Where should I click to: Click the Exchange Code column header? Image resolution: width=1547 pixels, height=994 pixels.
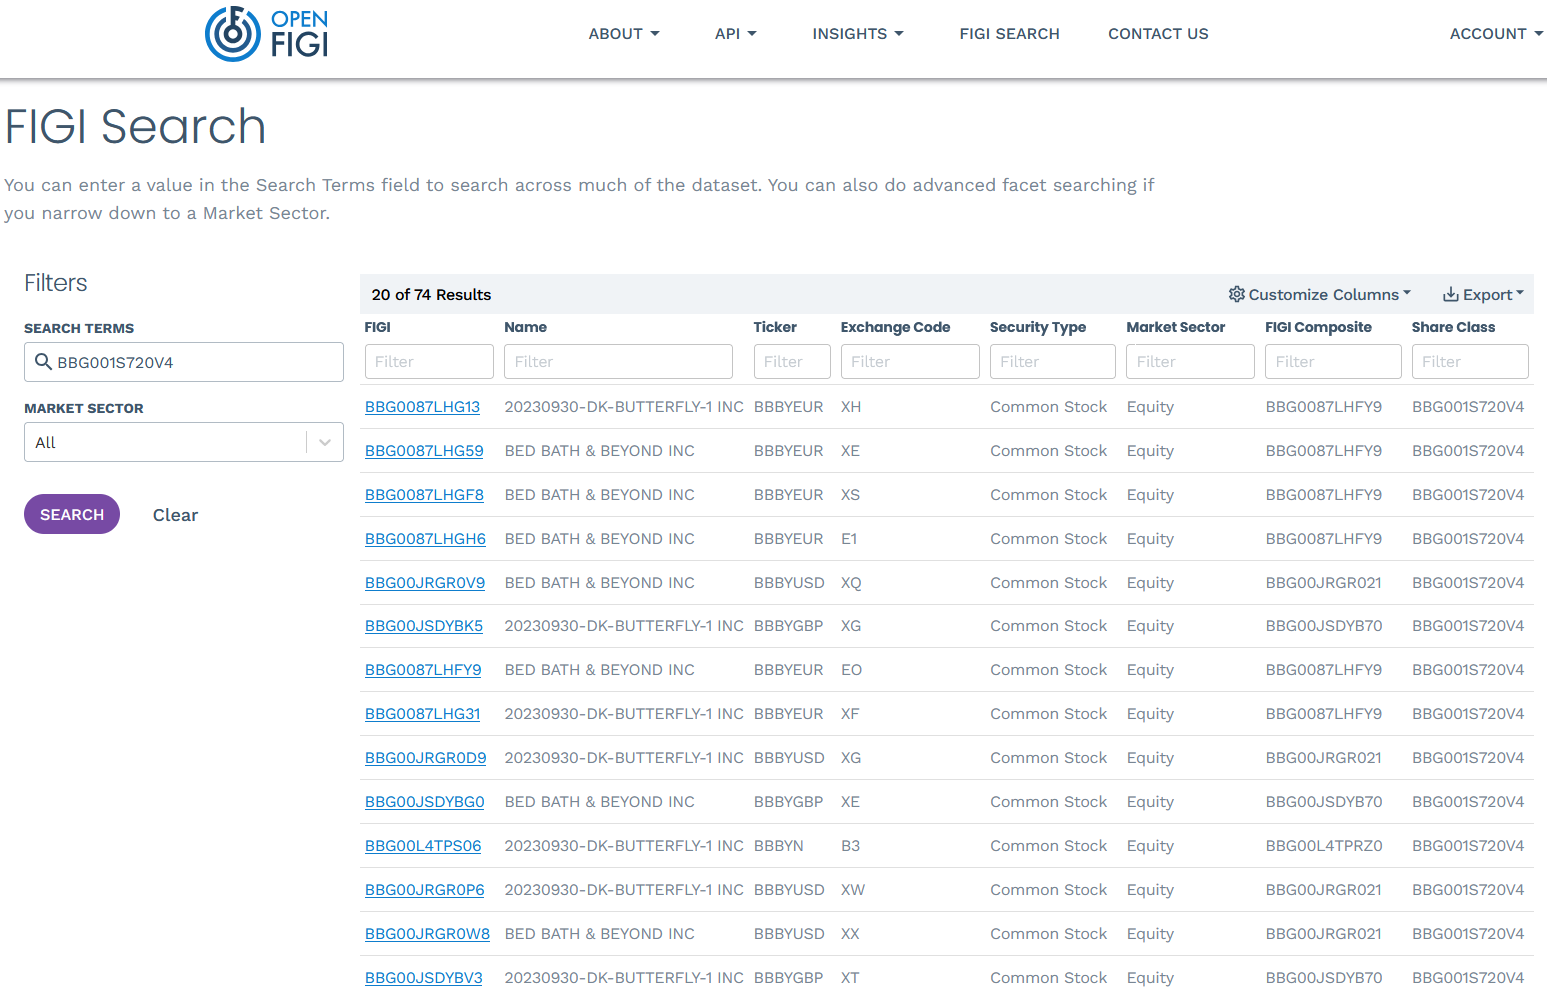click(896, 327)
